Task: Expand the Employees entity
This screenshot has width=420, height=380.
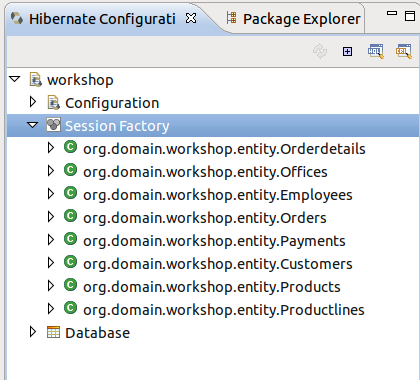Action: [x=51, y=194]
